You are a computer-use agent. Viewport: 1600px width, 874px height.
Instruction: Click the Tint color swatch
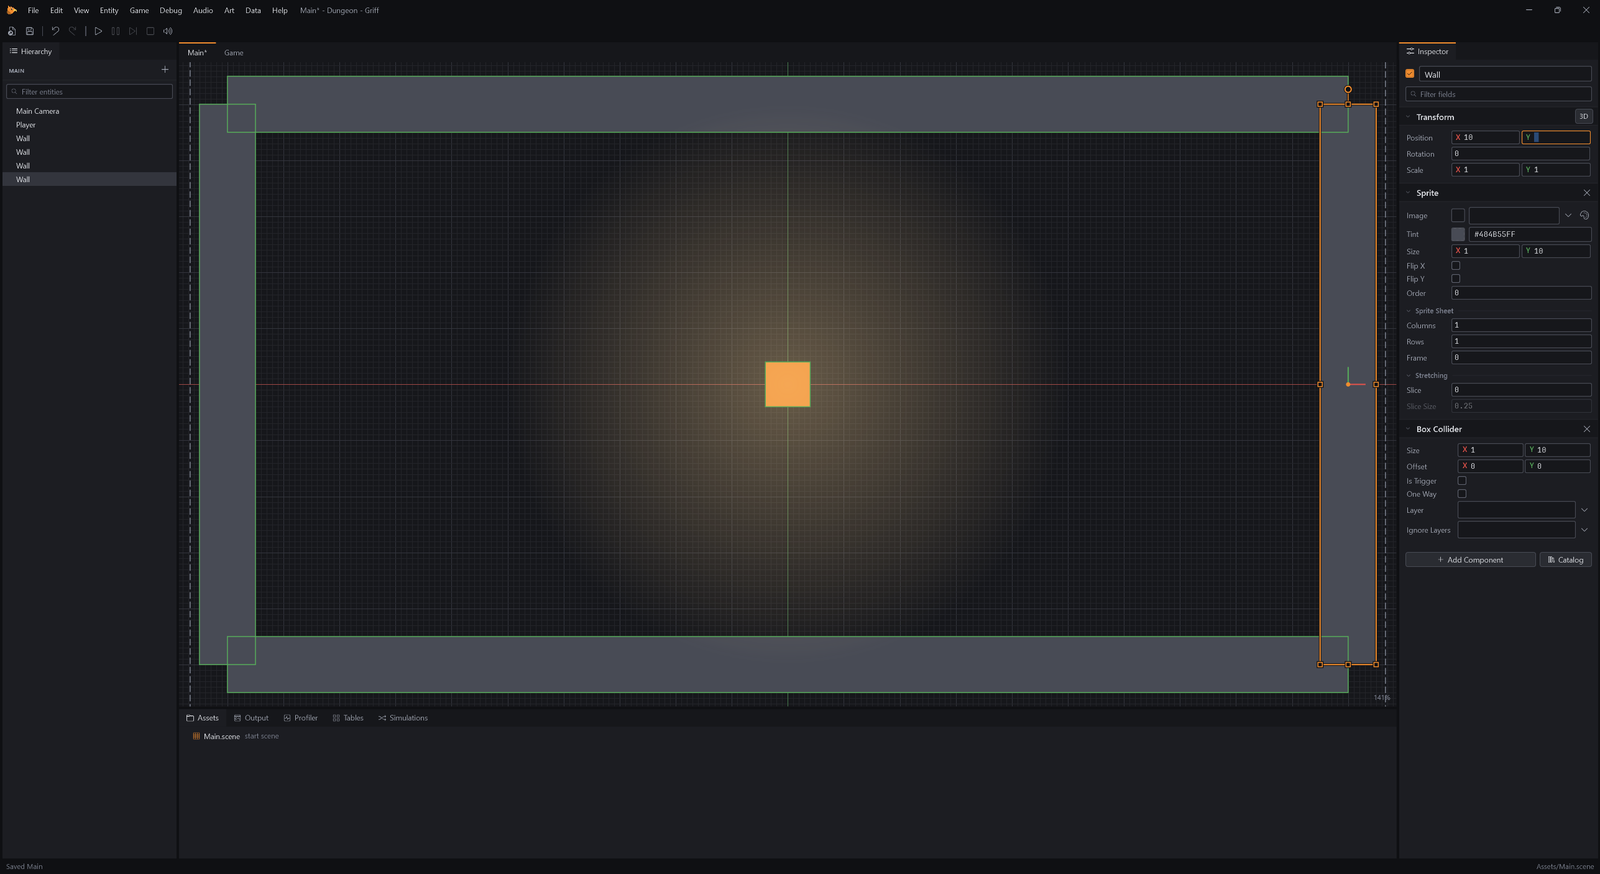point(1458,234)
